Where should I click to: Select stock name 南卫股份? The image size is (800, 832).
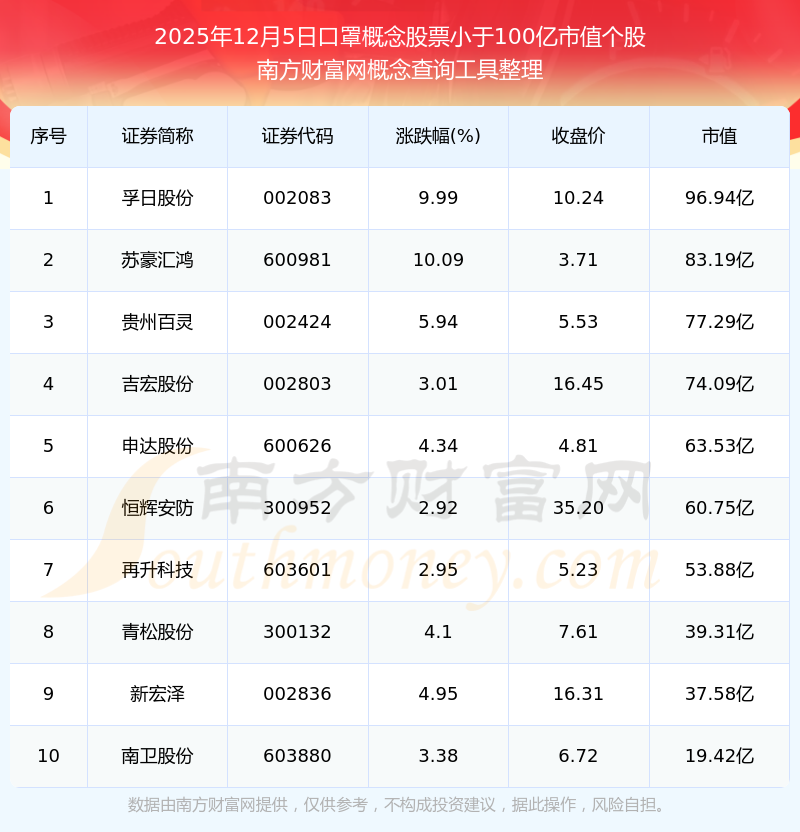pyautogui.click(x=158, y=756)
